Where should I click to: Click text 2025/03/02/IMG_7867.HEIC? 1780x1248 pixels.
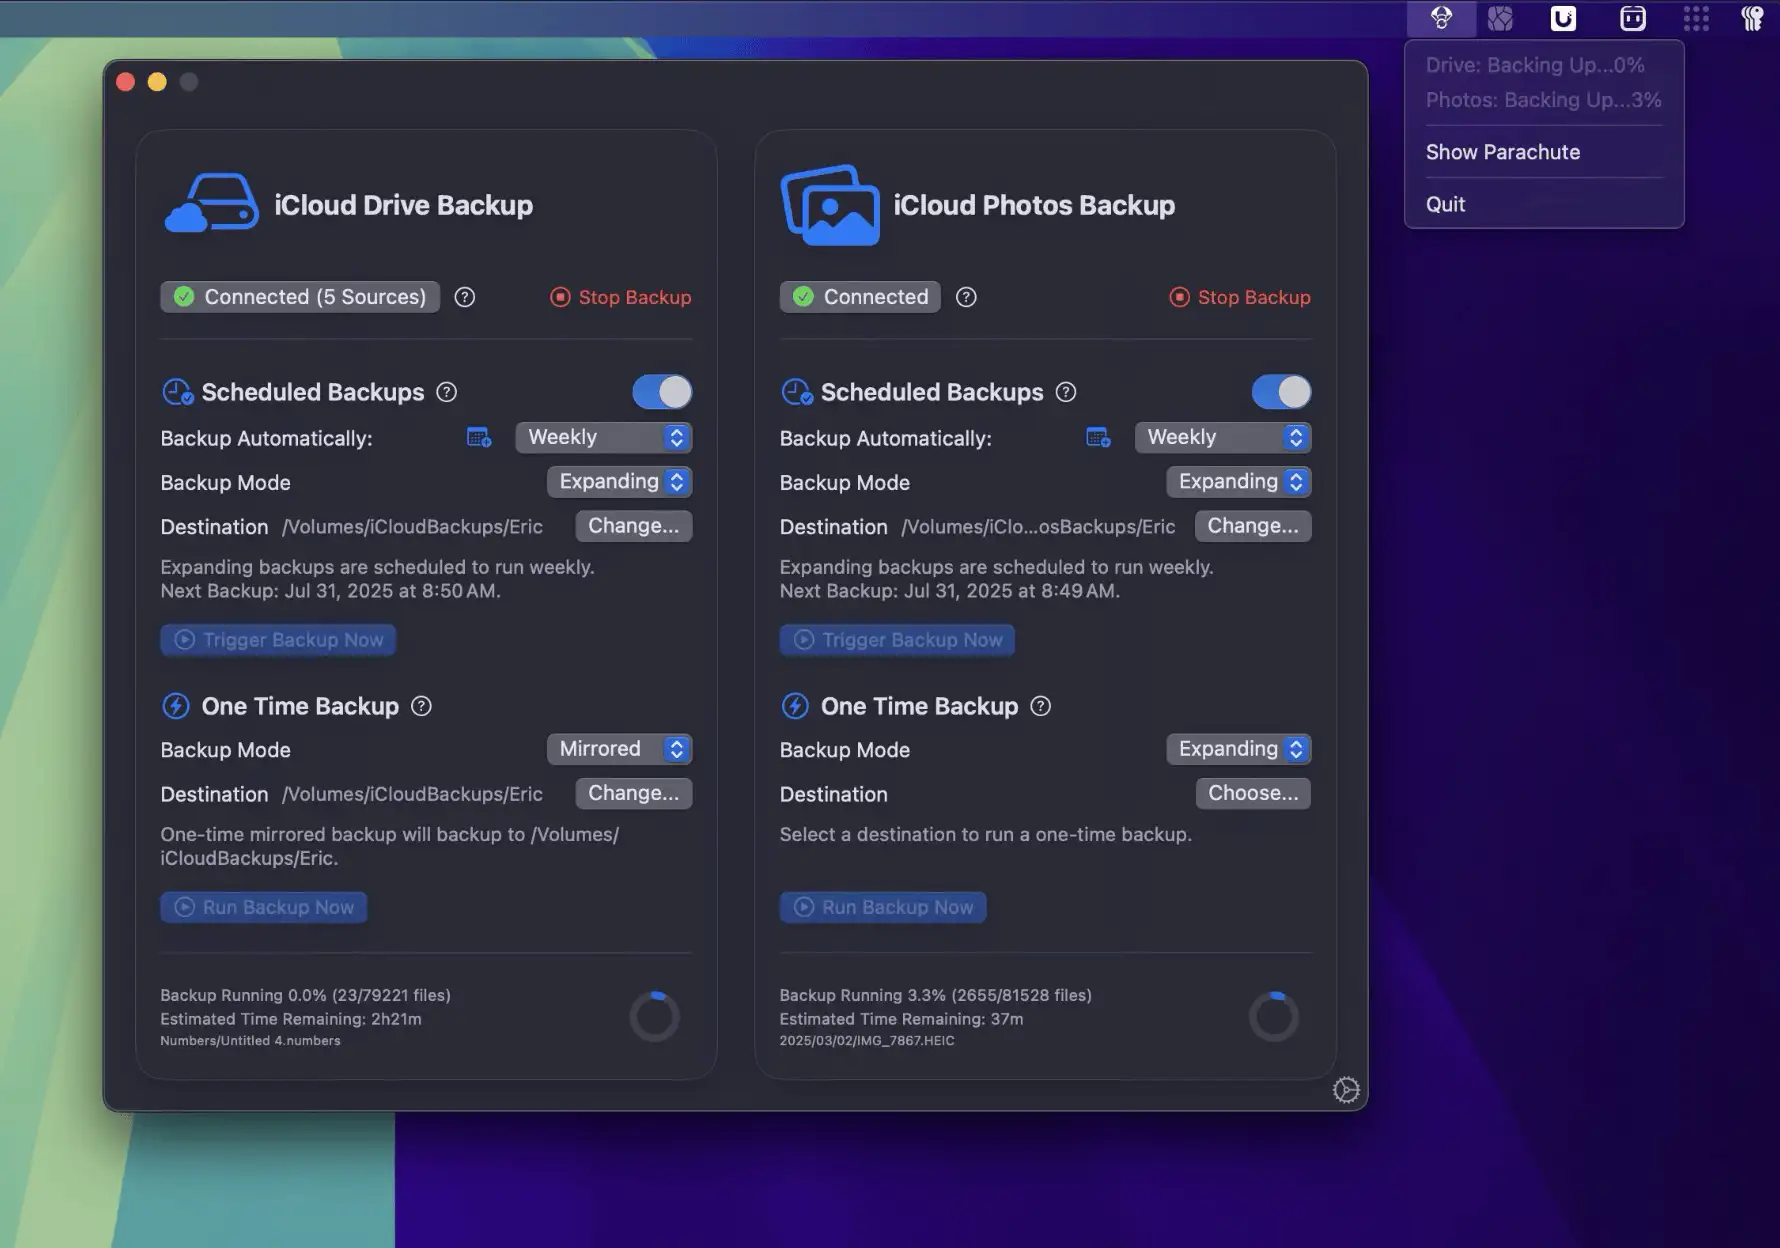tap(867, 1041)
